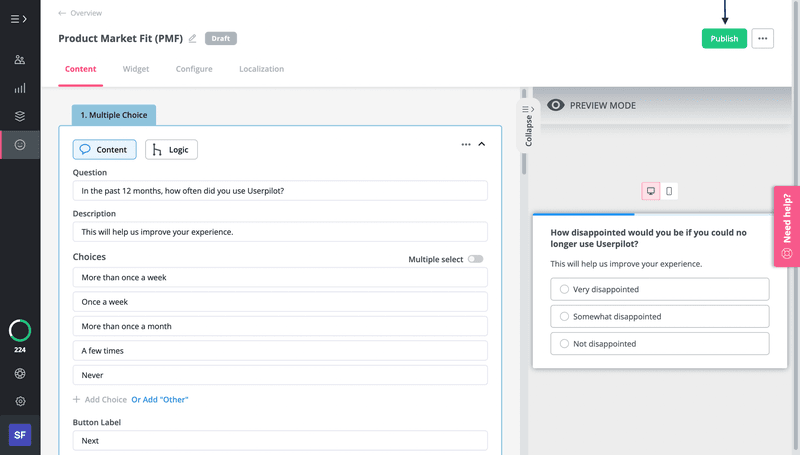Collapse the Multiple Choice question card

coord(482,144)
